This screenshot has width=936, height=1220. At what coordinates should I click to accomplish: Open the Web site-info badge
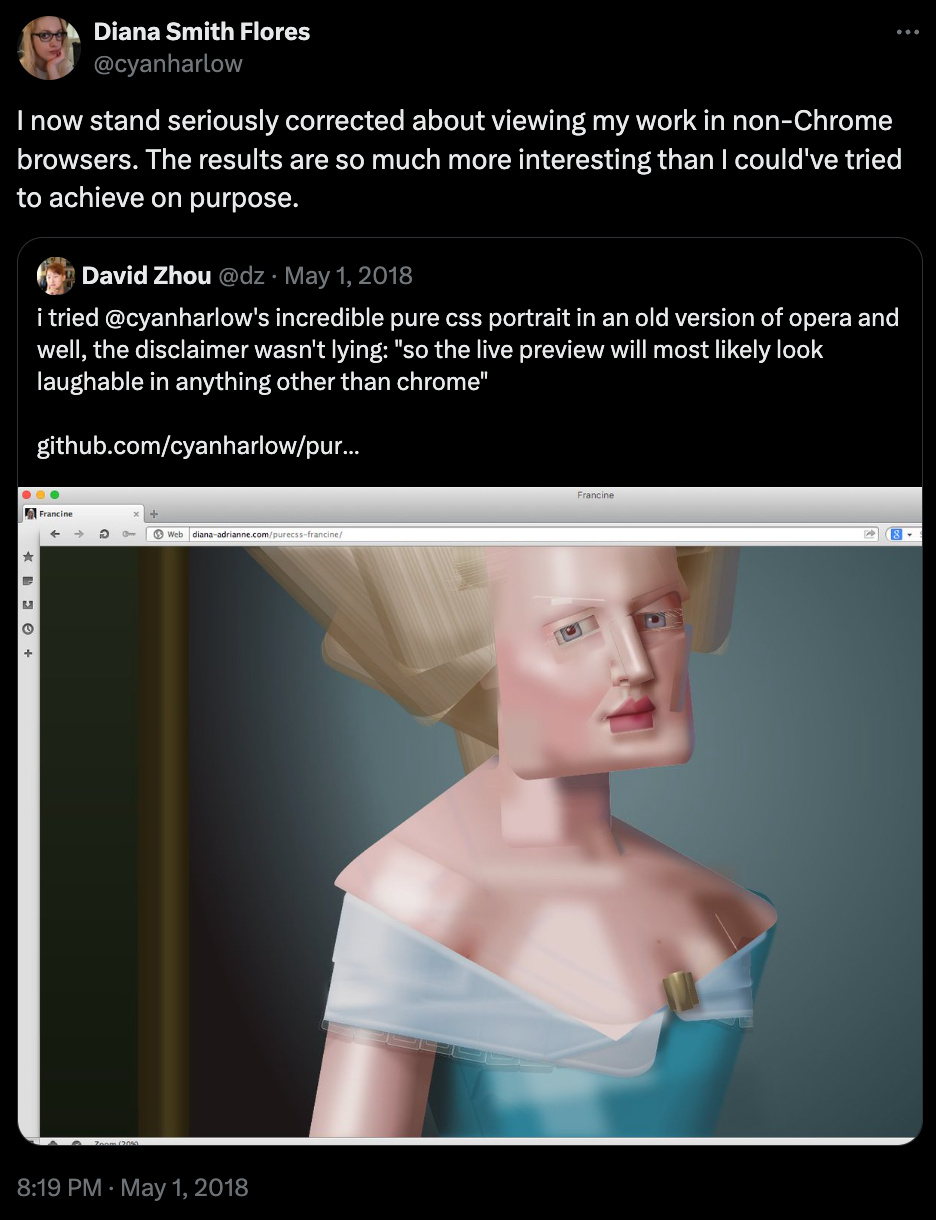[168, 535]
